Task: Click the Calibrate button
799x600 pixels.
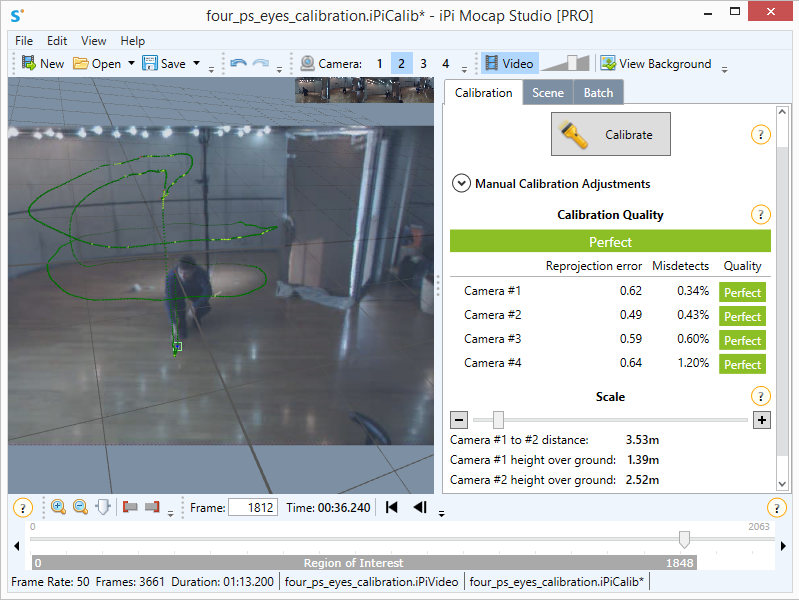Action: tap(610, 135)
